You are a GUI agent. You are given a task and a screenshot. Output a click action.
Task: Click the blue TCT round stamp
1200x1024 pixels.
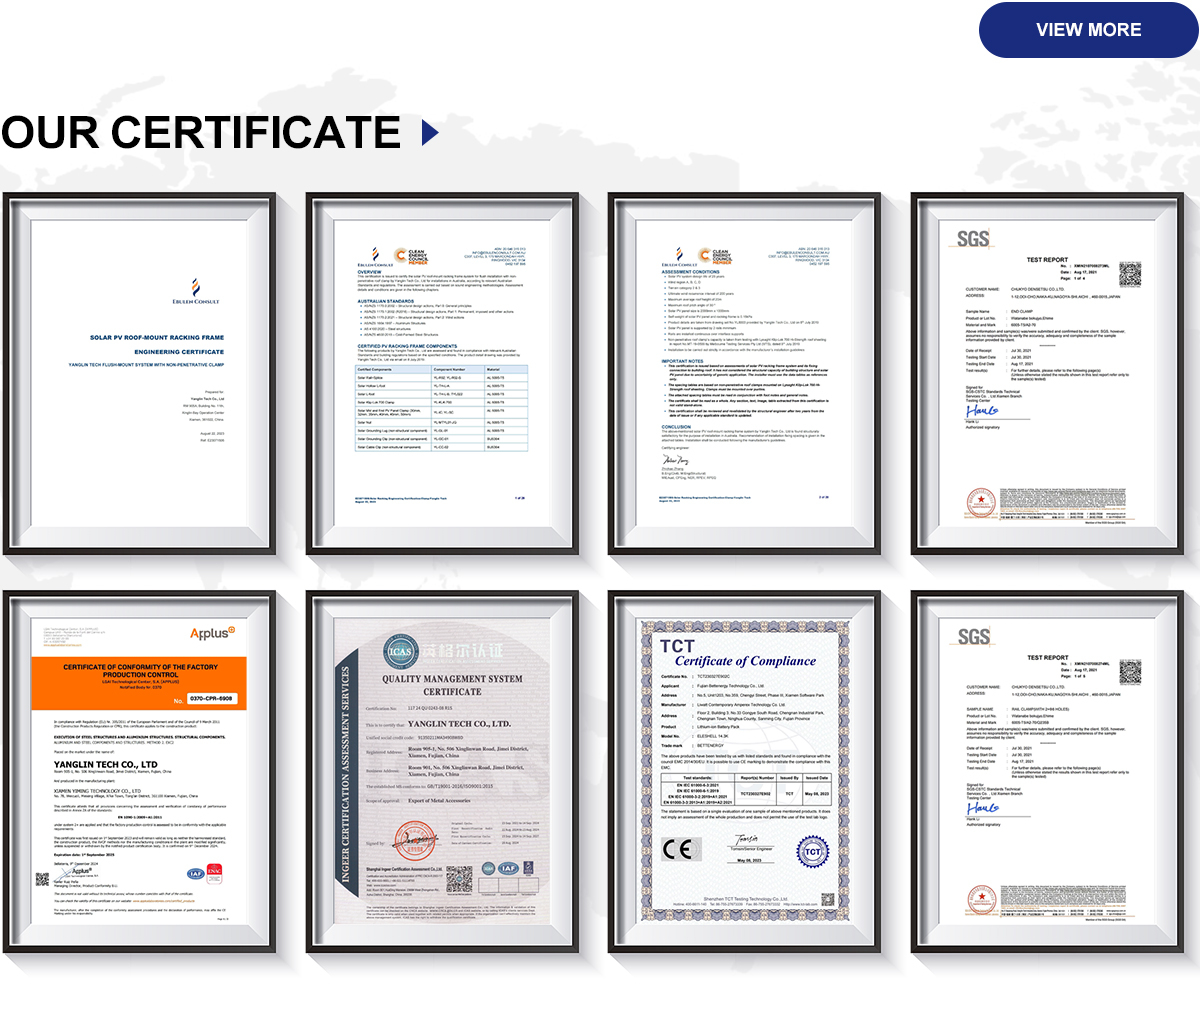point(812,852)
